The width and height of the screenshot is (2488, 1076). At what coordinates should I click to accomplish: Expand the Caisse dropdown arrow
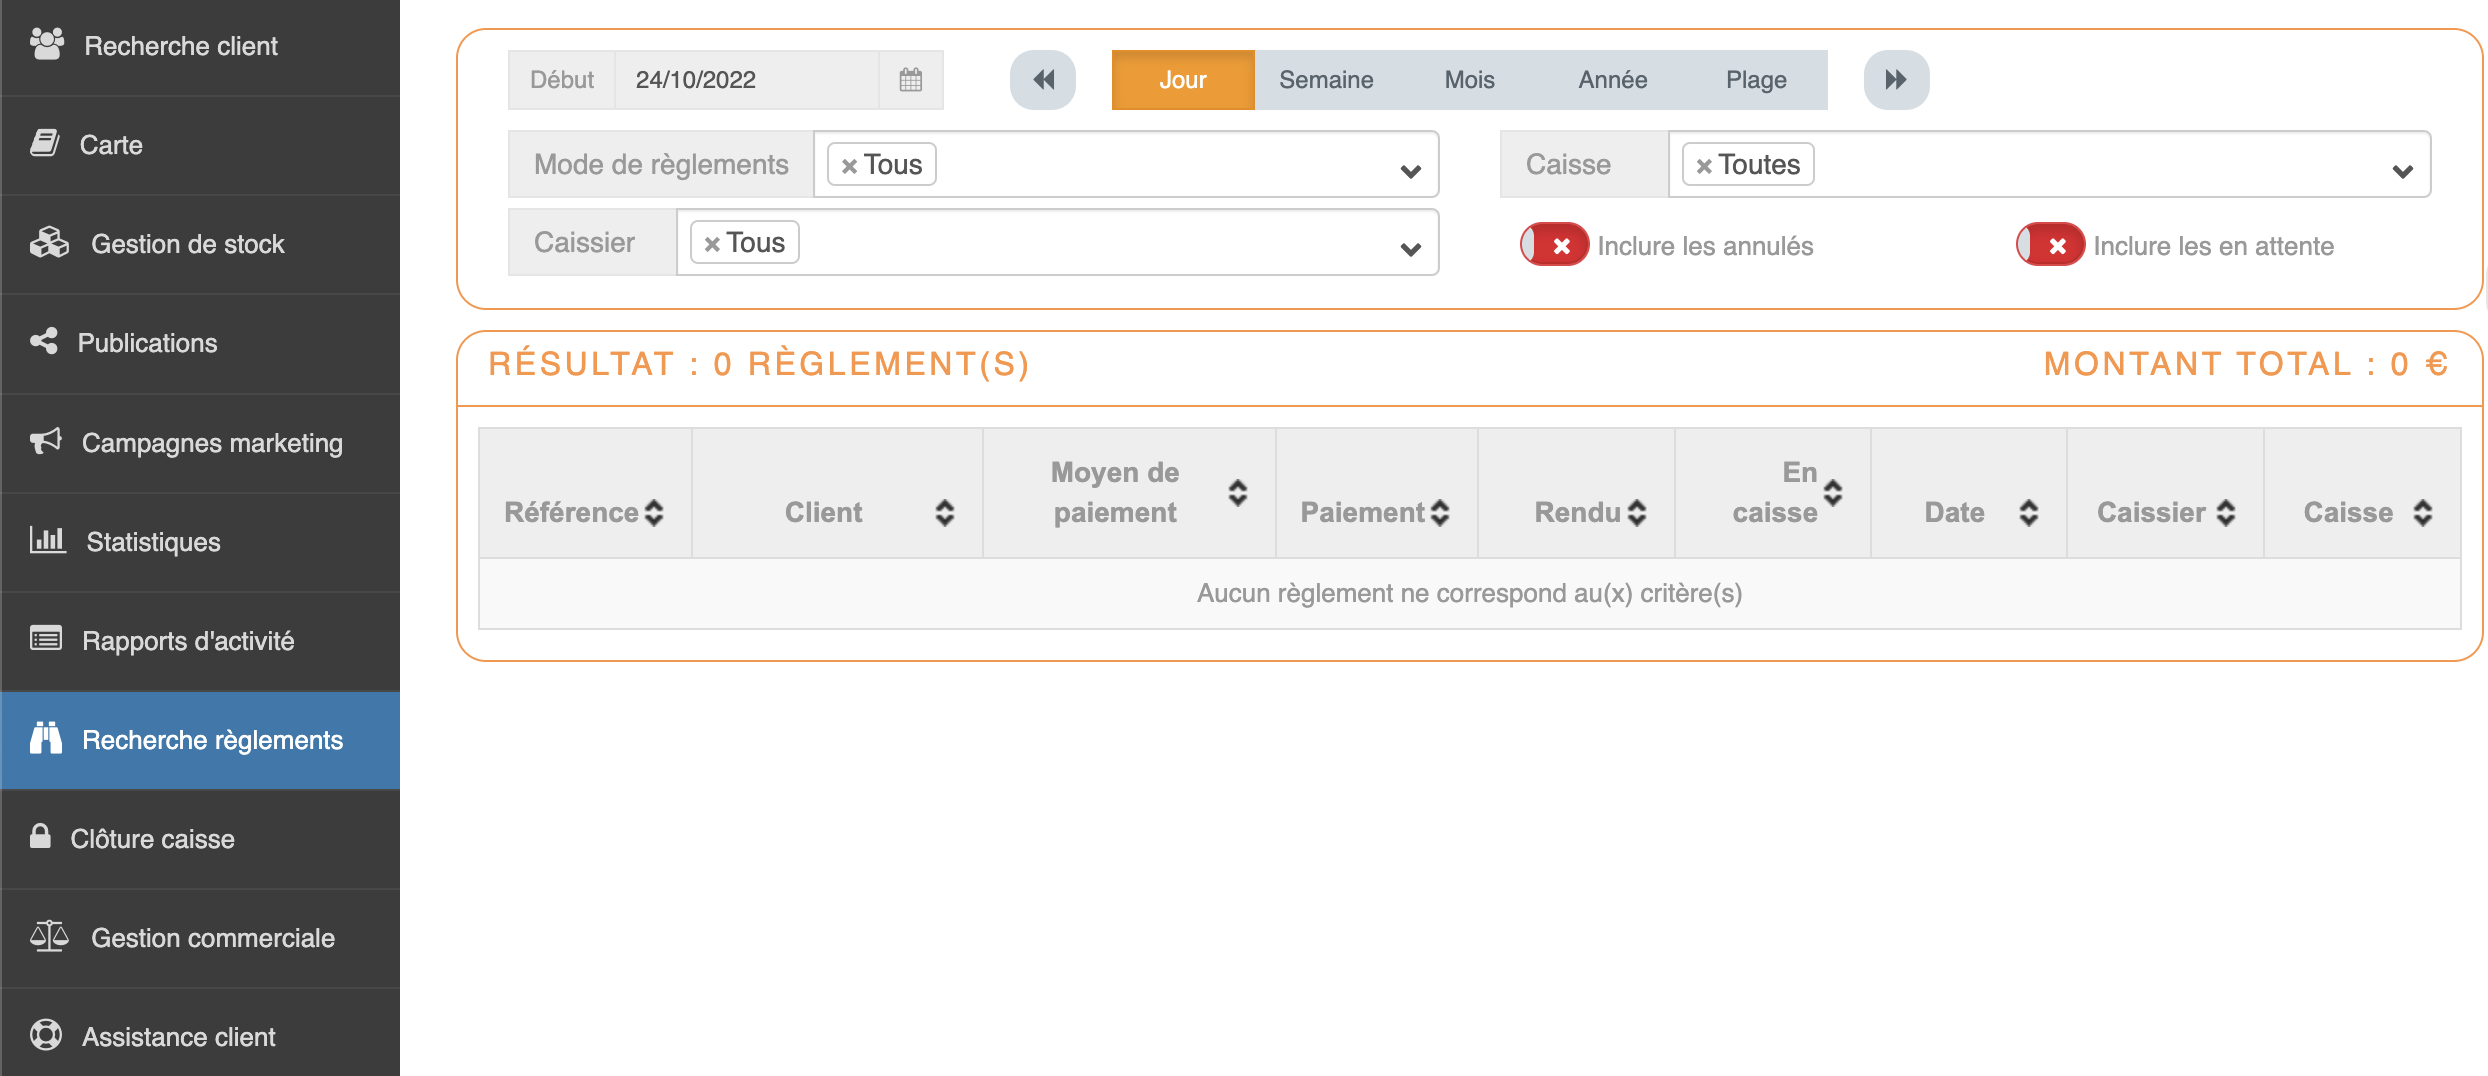click(2402, 171)
